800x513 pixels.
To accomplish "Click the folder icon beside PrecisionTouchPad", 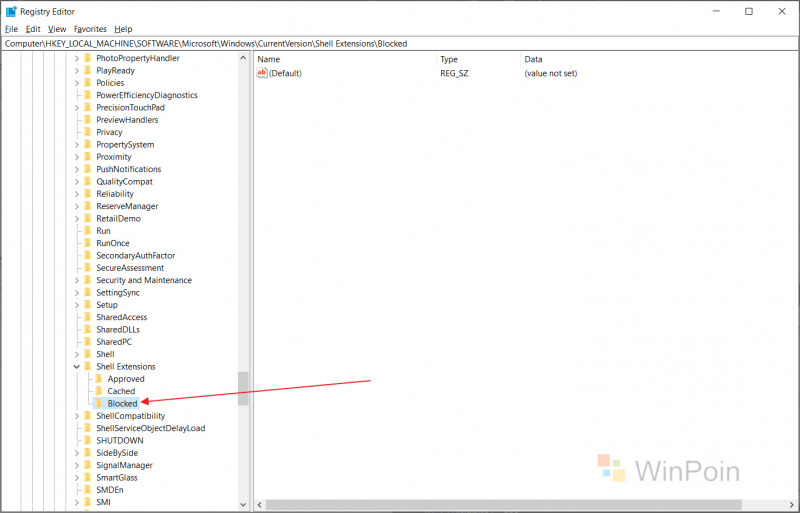I will click(87, 107).
